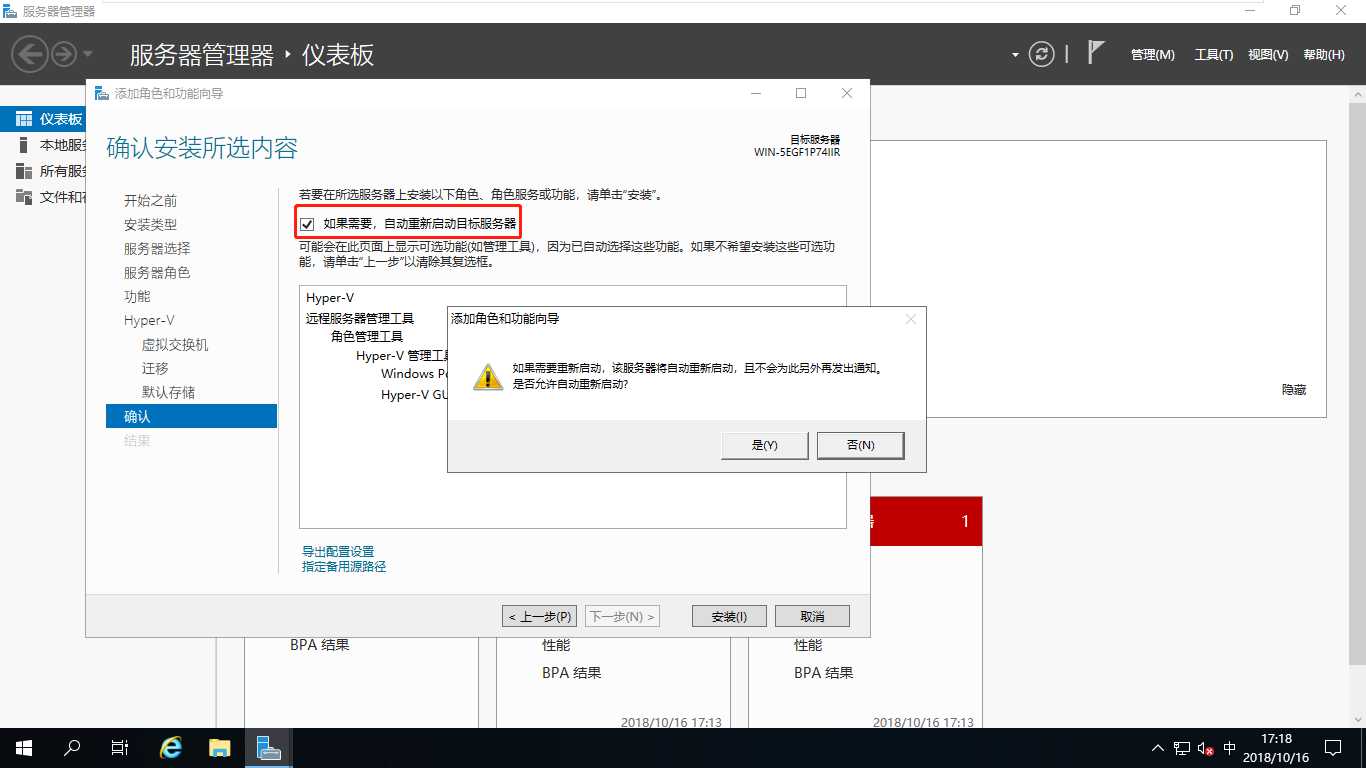This screenshot has height=768, width=1366.
Task: Click the refresh icon in Server Manager header
Action: click(x=1042, y=54)
